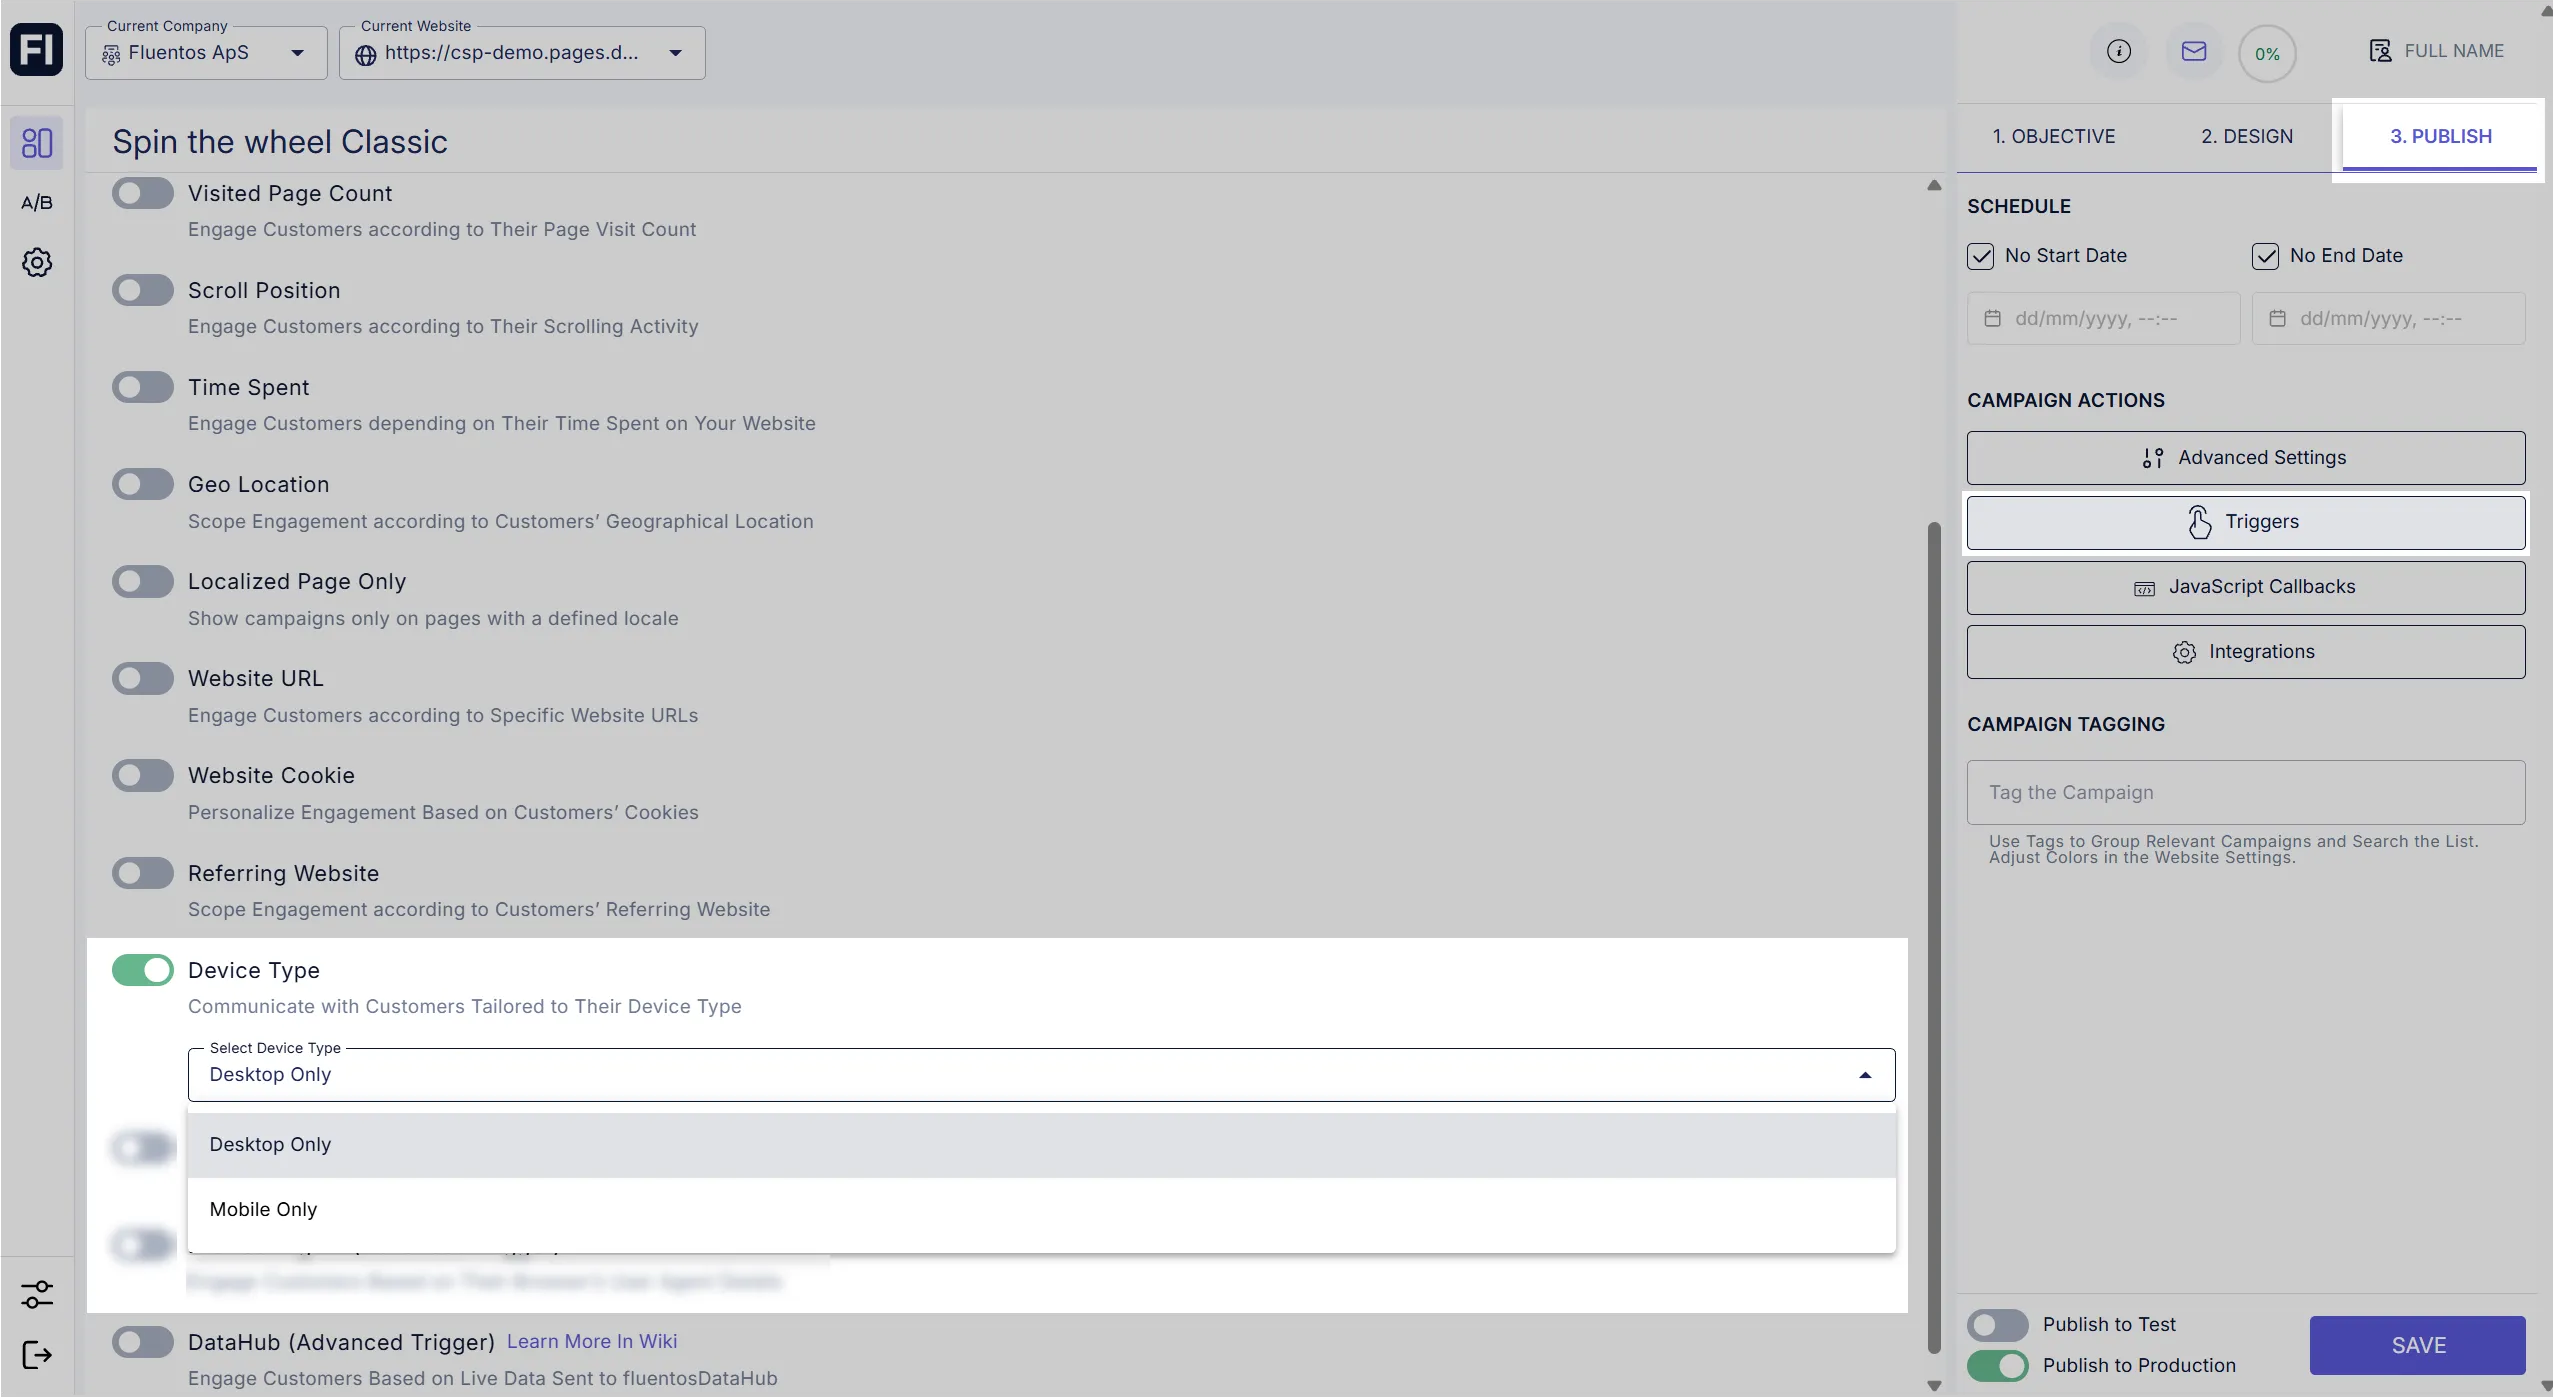
Task: Uncheck the No Start Date checkbox
Action: point(1980,256)
